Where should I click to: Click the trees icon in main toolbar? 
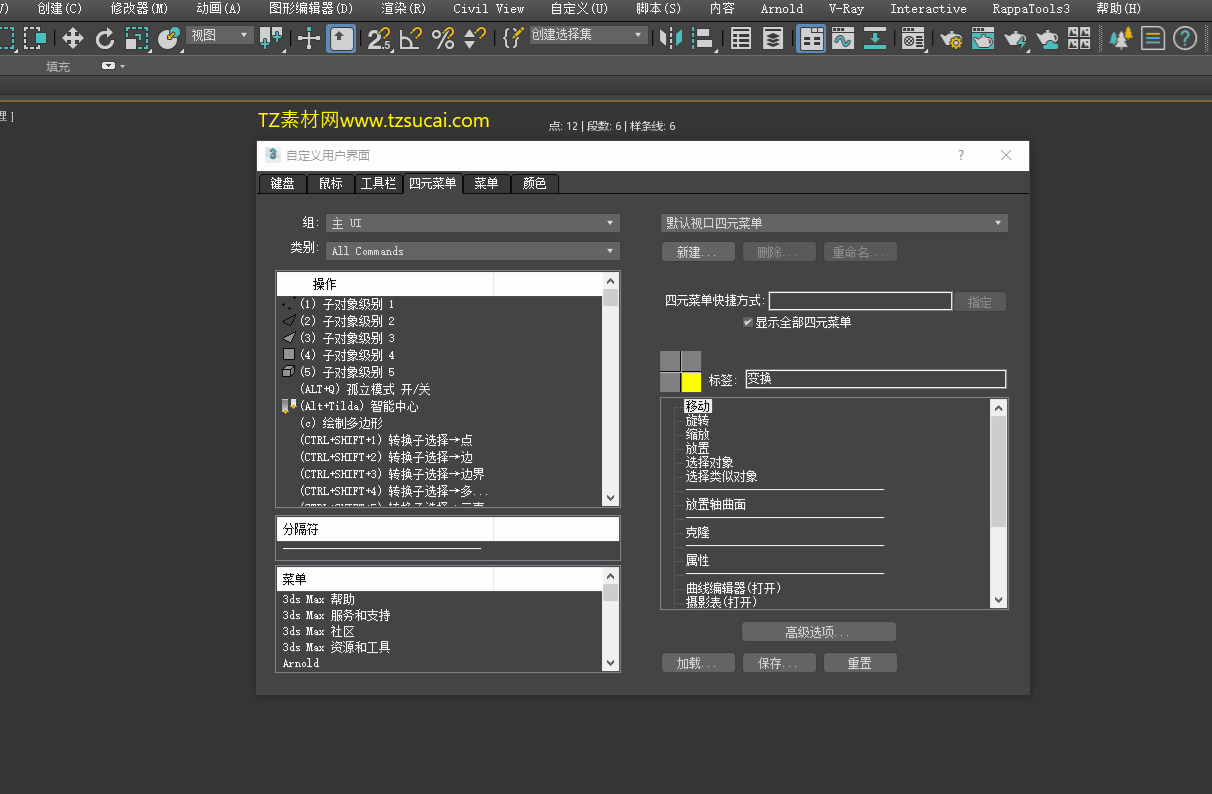1120,39
